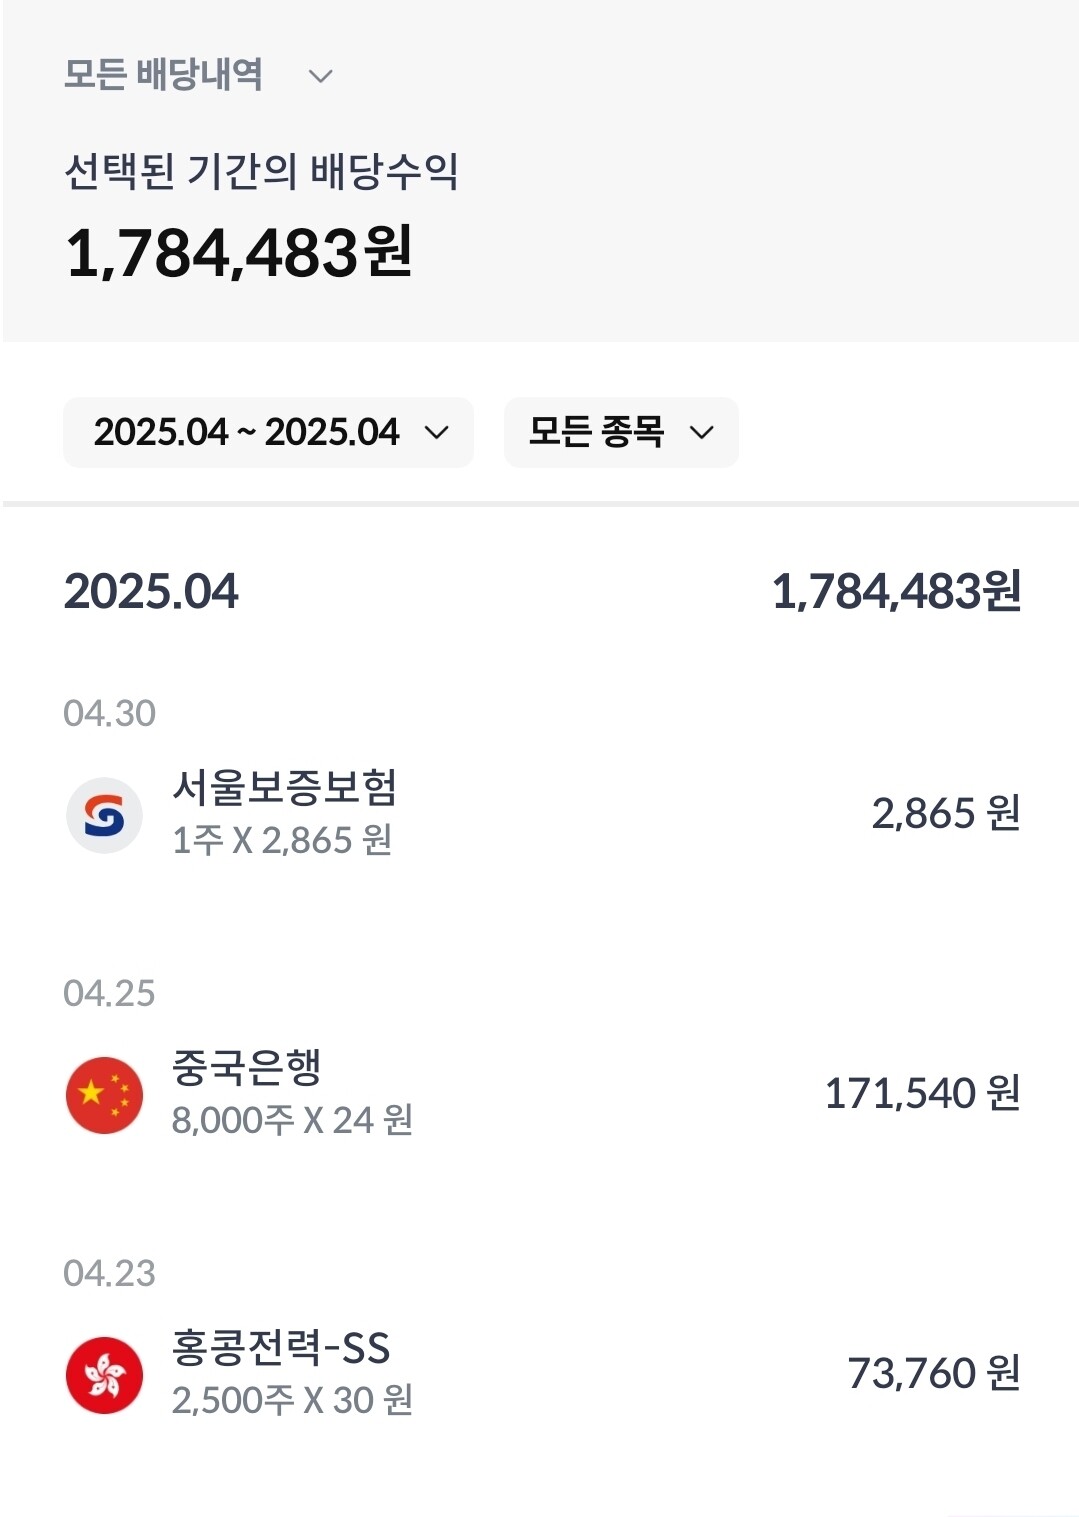
Task: Open the 홍콩전력-SS stock name
Action: coord(281,1348)
